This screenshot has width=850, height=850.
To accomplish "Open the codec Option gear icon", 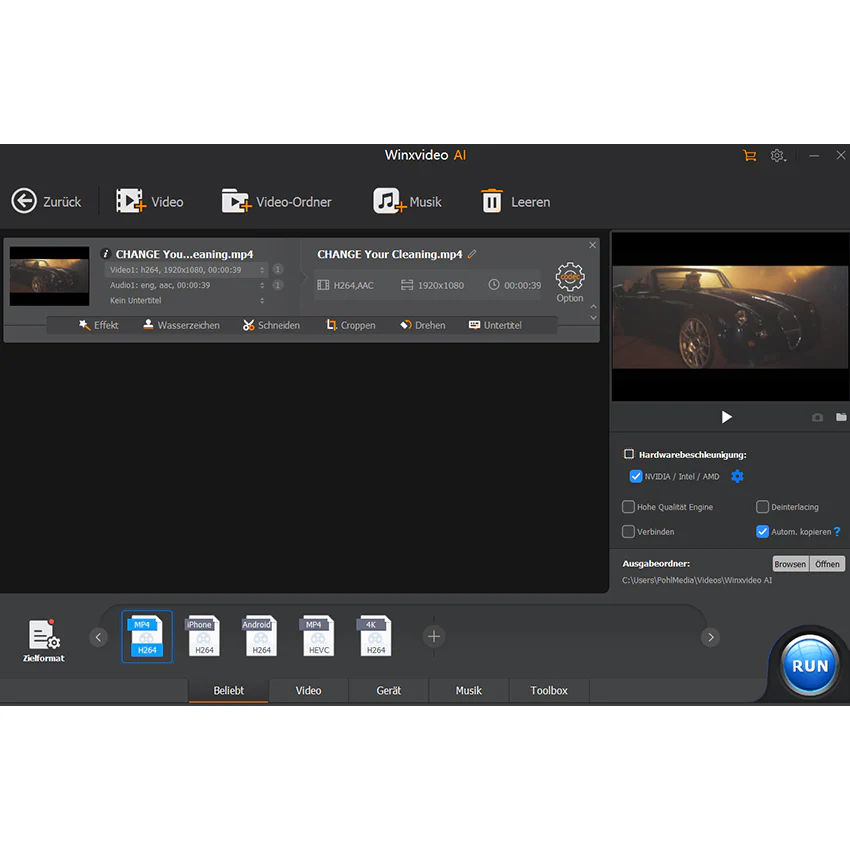I will (570, 277).
